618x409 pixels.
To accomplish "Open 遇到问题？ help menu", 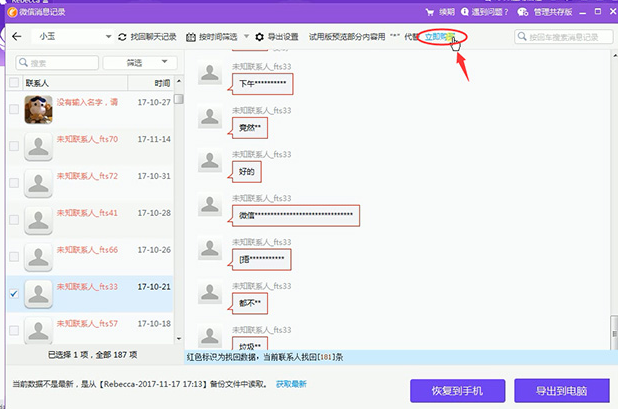I will 490,12.
